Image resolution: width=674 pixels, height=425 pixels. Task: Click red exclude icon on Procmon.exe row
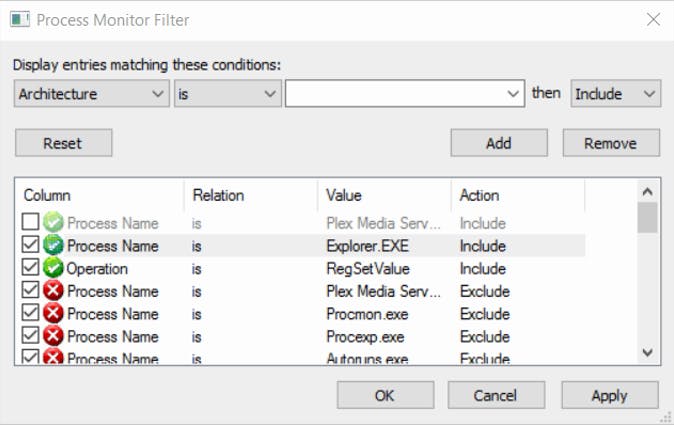[54, 314]
